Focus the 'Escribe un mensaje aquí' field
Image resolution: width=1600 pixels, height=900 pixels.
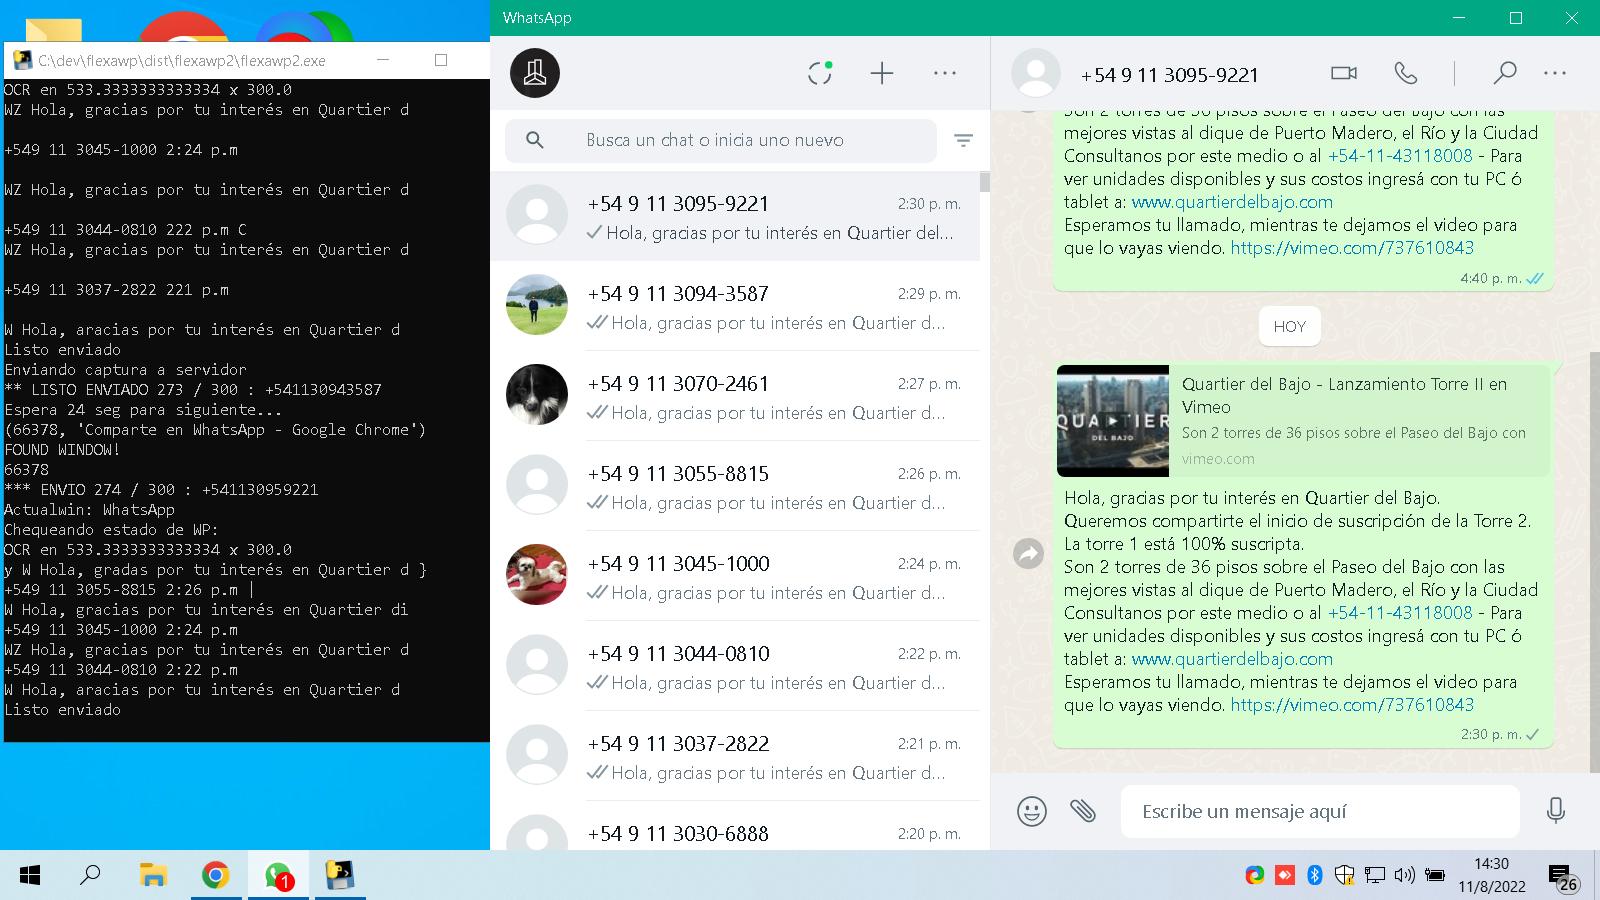[x=1320, y=811]
